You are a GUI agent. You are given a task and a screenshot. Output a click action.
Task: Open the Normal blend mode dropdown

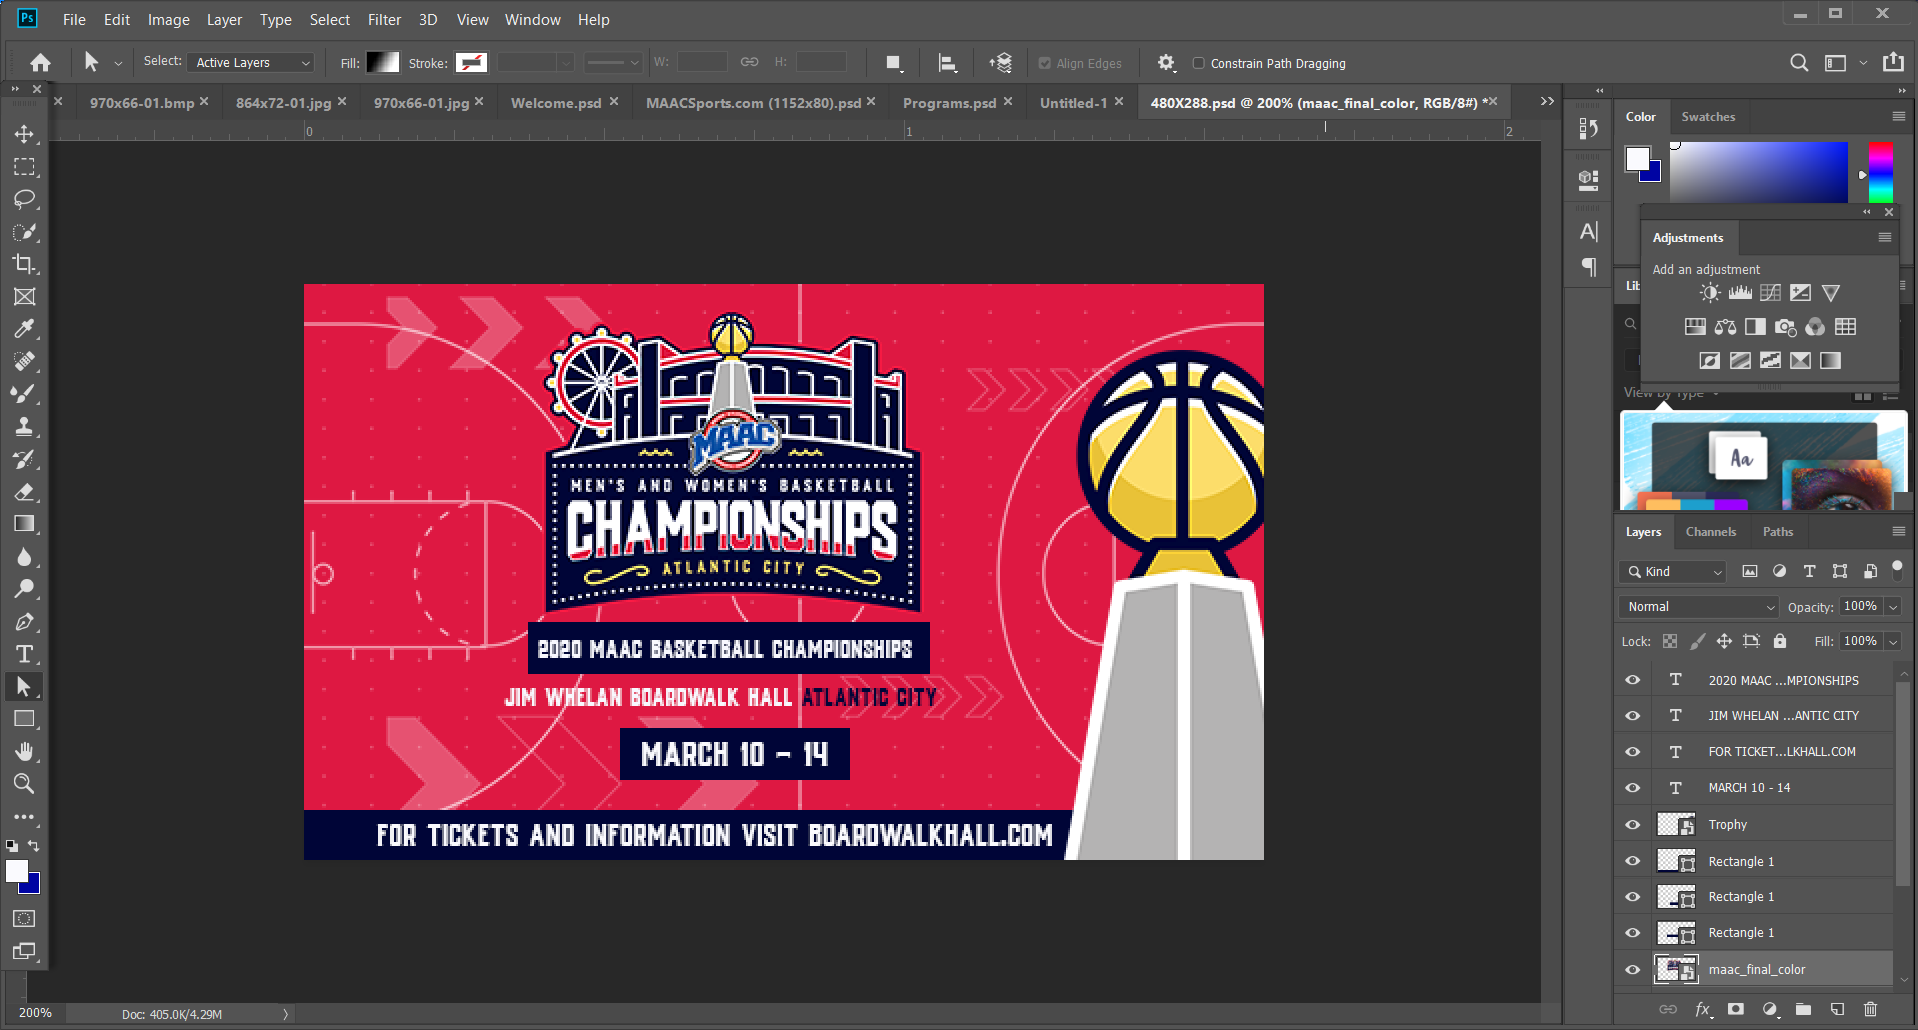pyautogui.click(x=1698, y=607)
